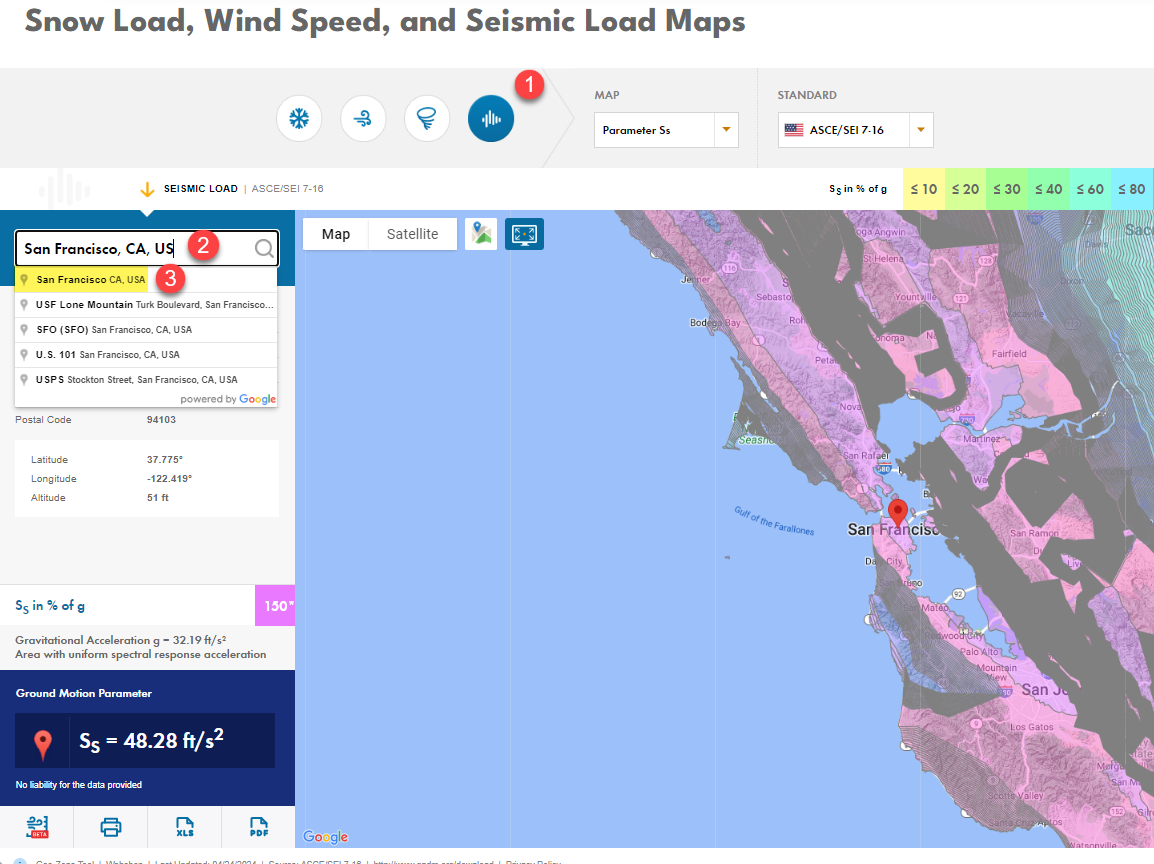This screenshot has width=1154, height=864.
Task: Open the Parameter Ss dropdown
Action: (666, 130)
